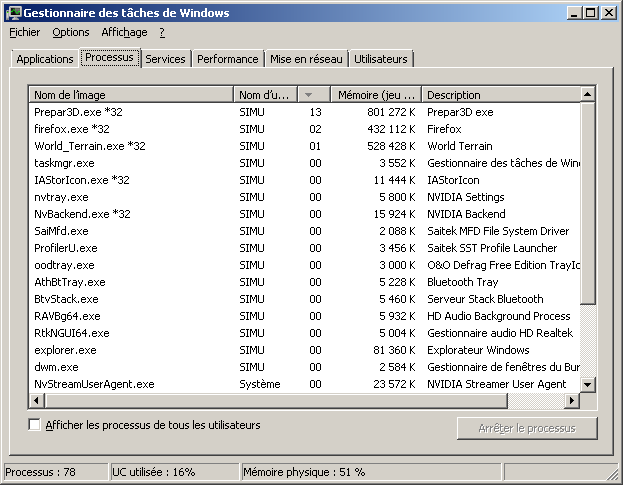Image resolution: width=623 pixels, height=485 pixels.
Task: Click NVIDIA Streamer User Agent description
Action: click(497, 384)
